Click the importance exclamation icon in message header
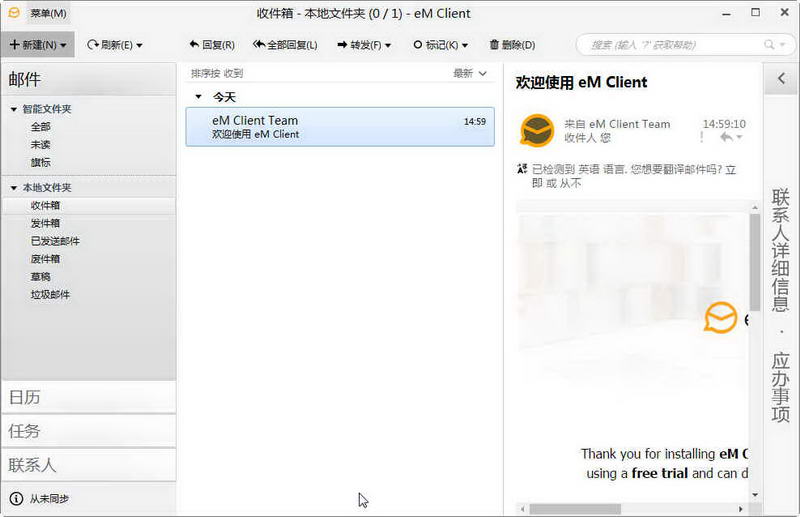The height and width of the screenshot is (517, 800). [702, 137]
